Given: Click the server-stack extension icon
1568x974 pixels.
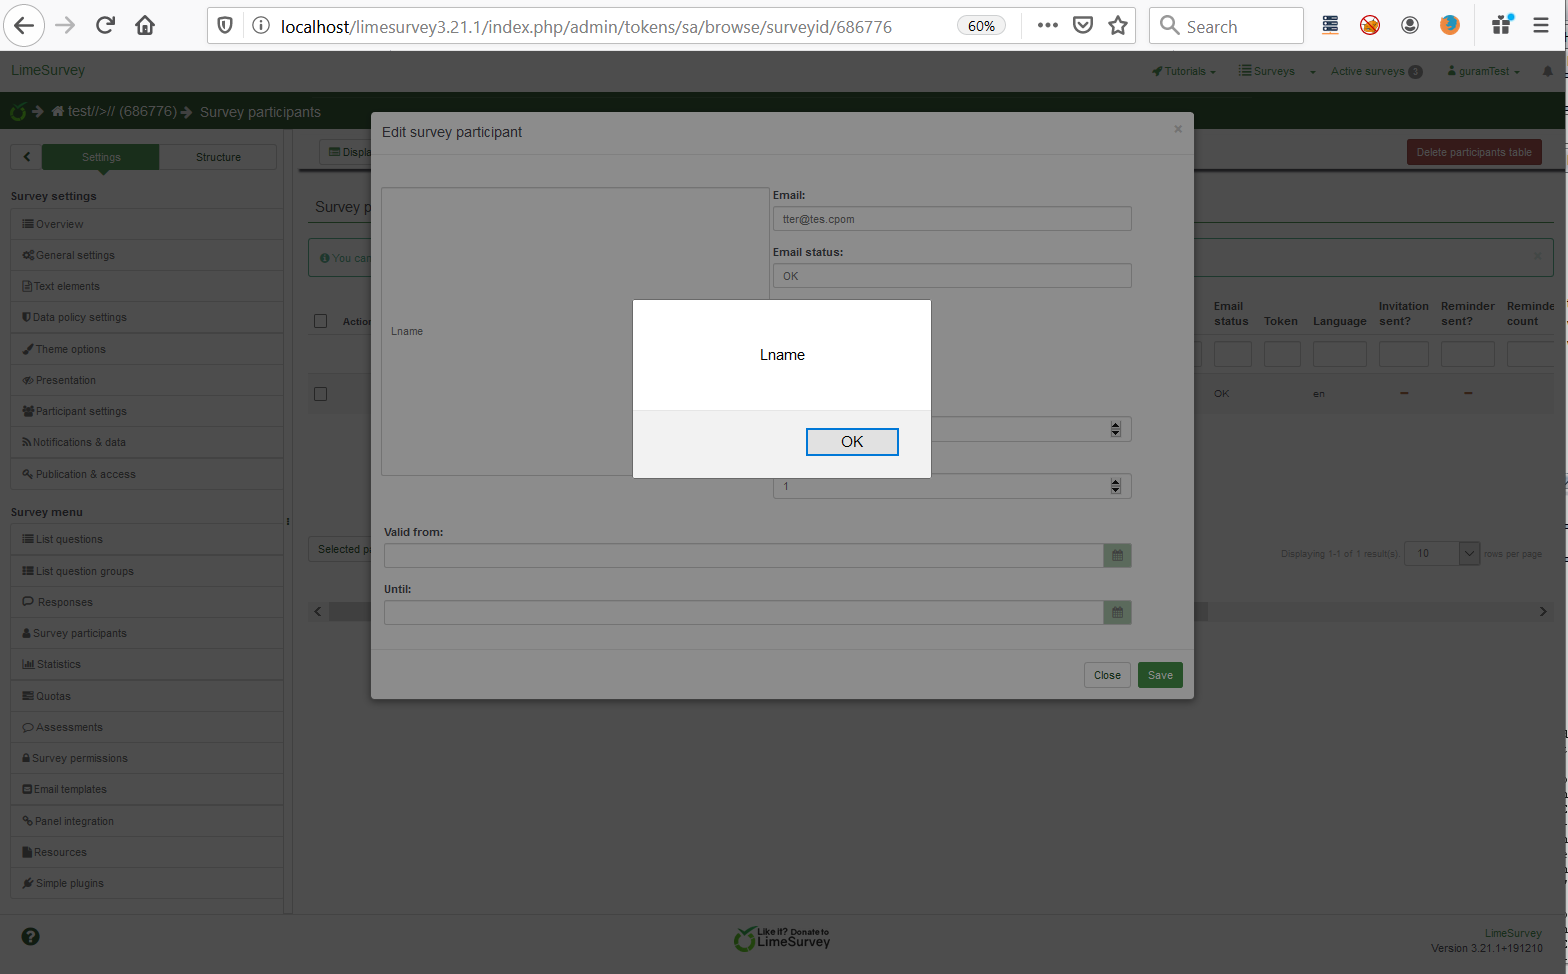Looking at the screenshot, I should (x=1330, y=26).
